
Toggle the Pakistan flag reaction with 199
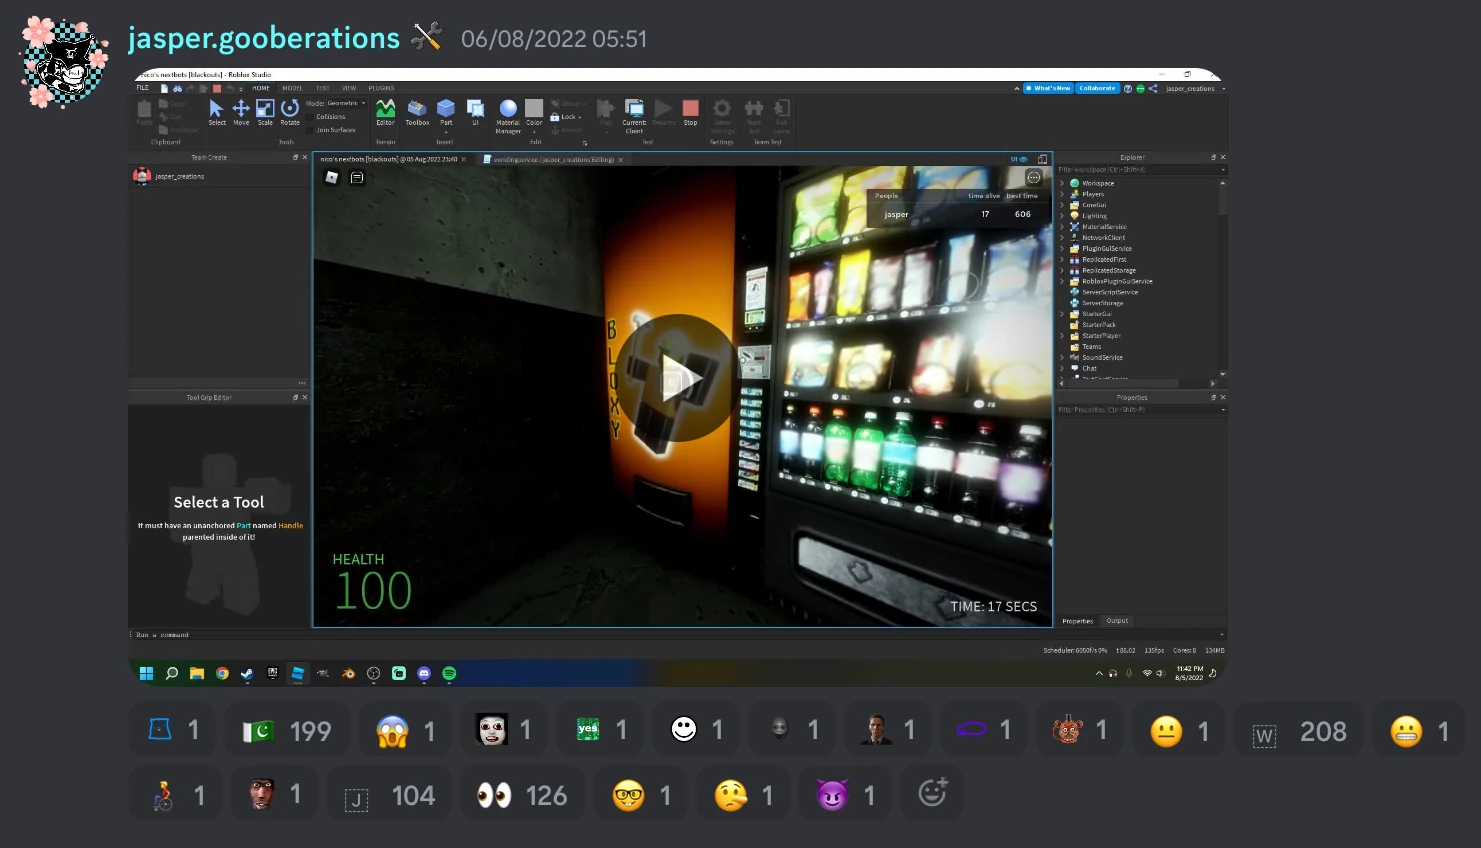[x=287, y=731]
